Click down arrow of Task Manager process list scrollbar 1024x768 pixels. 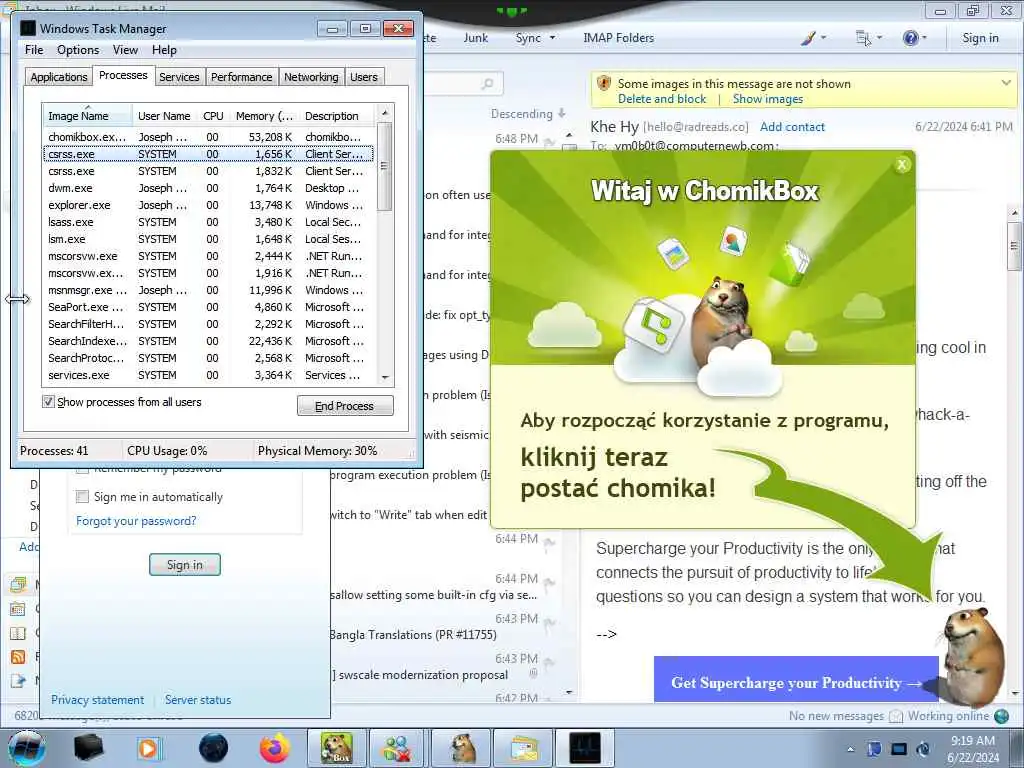pyautogui.click(x=385, y=377)
